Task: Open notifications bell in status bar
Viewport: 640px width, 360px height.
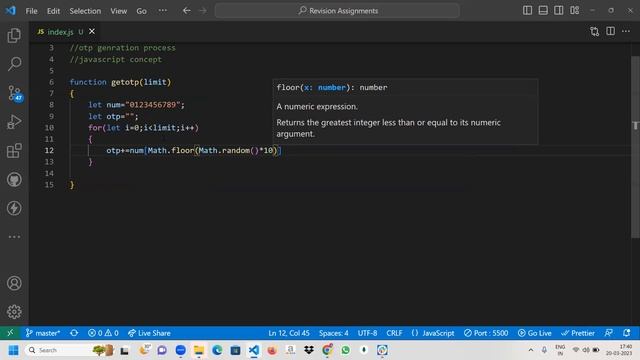Action: coord(627,333)
